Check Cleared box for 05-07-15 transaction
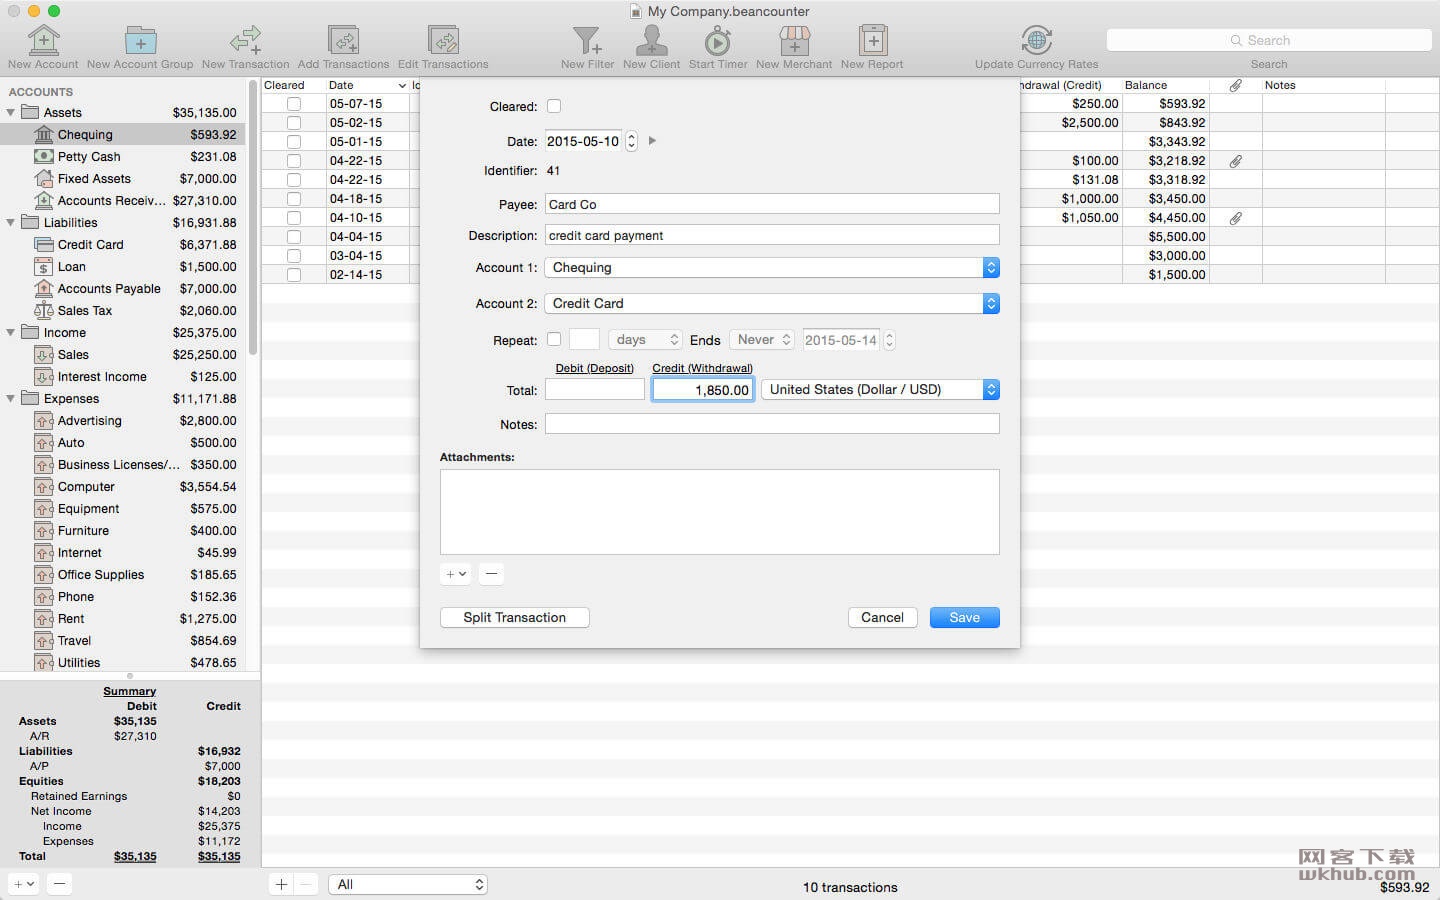 pyautogui.click(x=294, y=103)
